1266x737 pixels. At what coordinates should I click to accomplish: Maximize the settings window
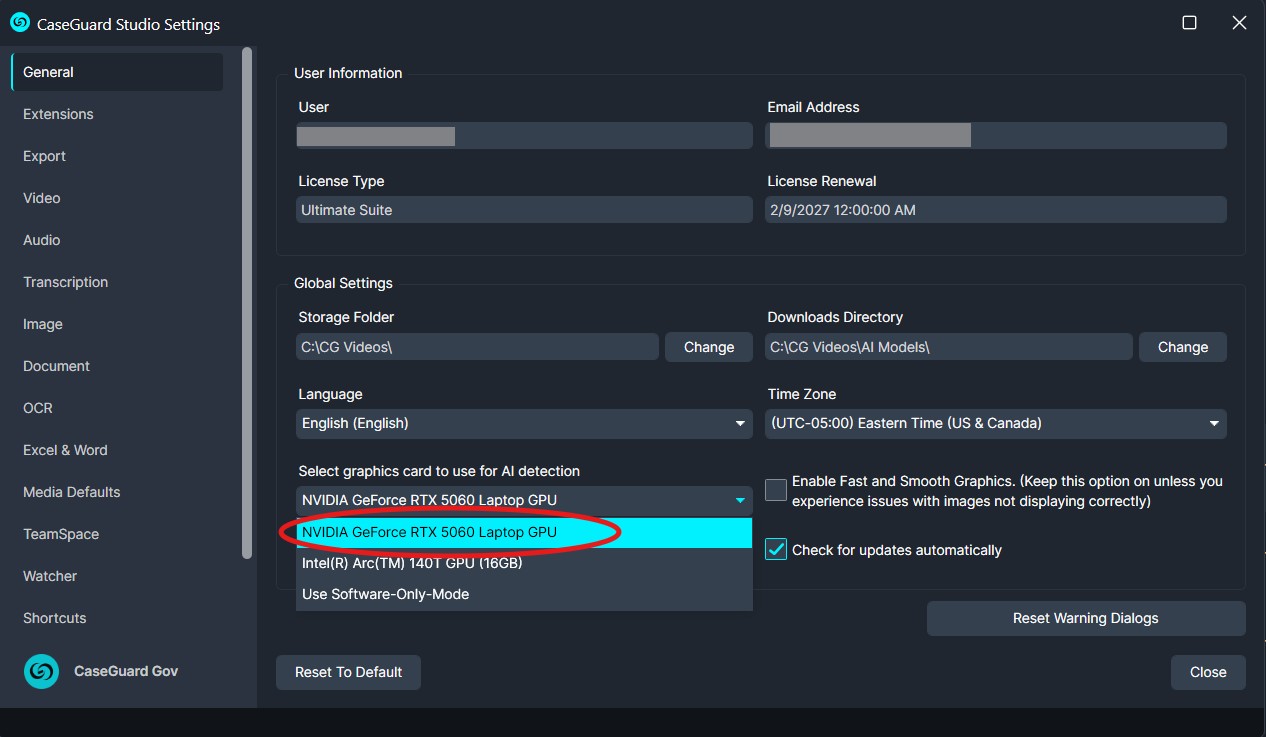click(1189, 23)
